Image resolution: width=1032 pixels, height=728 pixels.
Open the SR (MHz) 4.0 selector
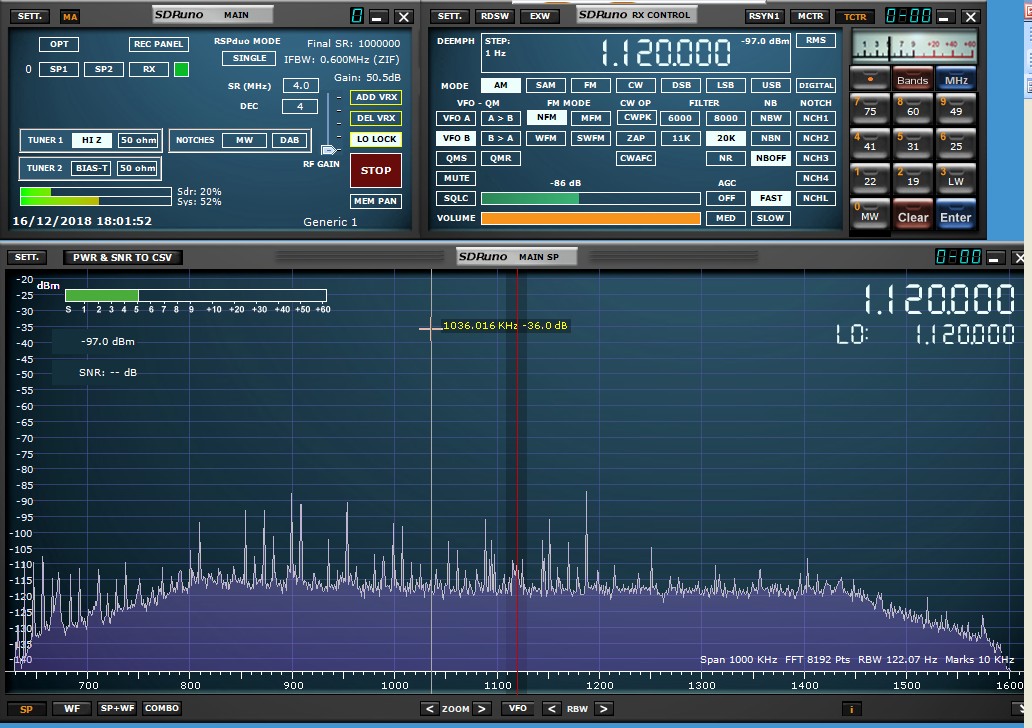pyautogui.click(x=301, y=85)
